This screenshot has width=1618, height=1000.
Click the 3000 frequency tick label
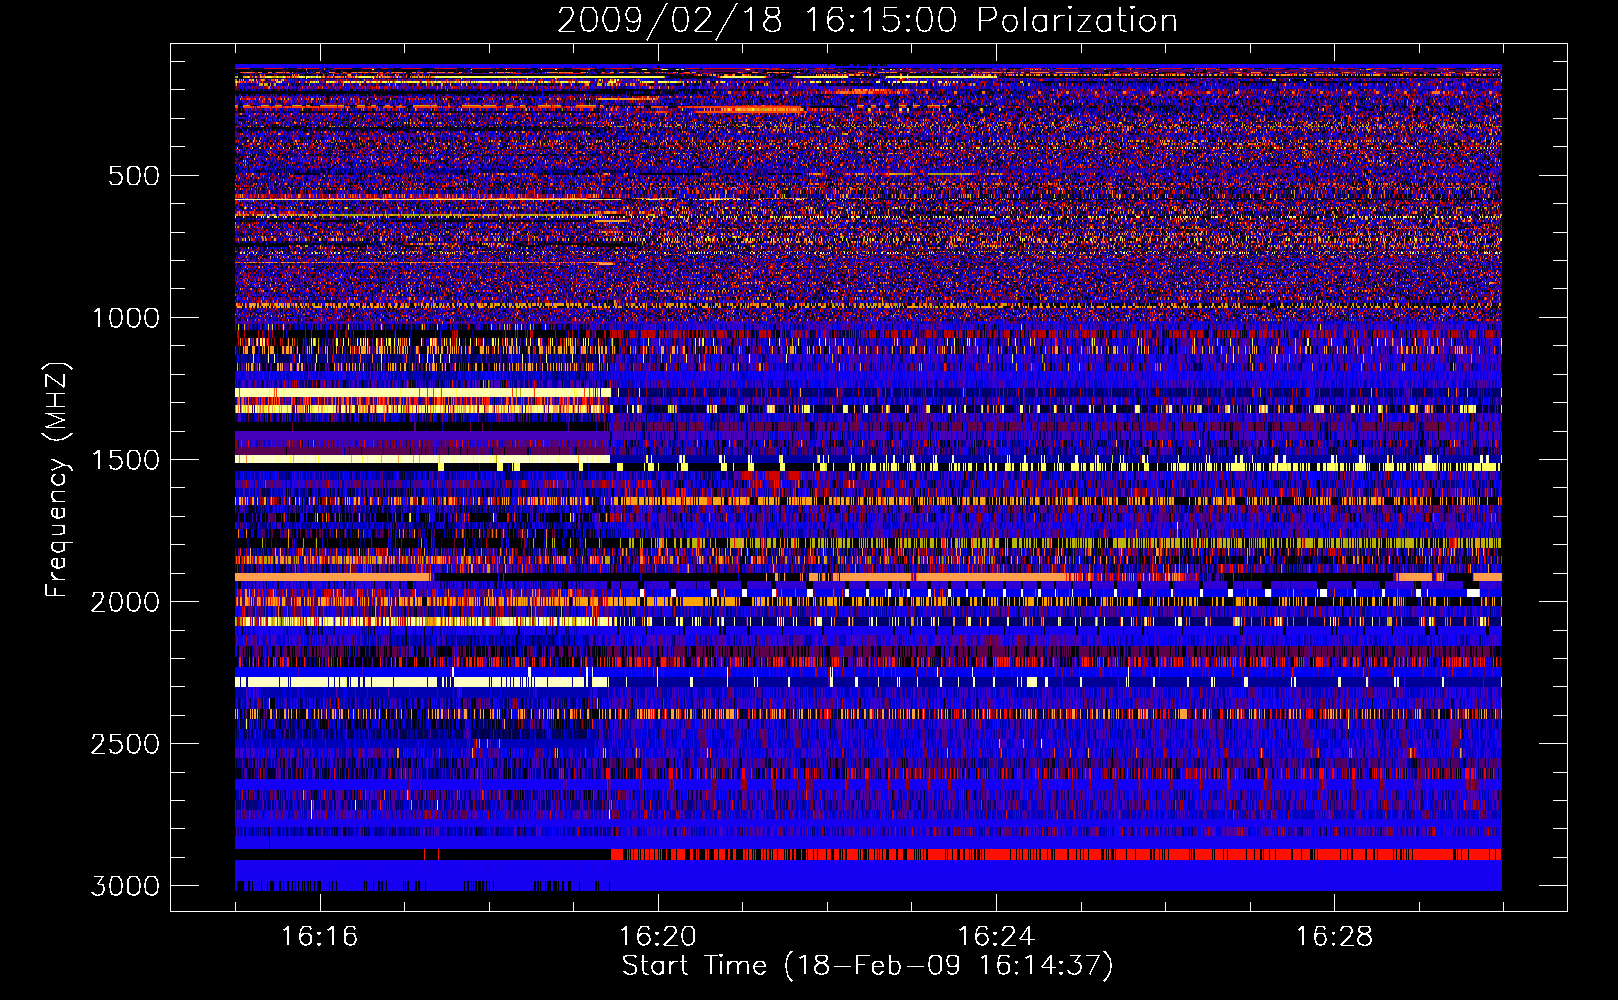(125, 886)
